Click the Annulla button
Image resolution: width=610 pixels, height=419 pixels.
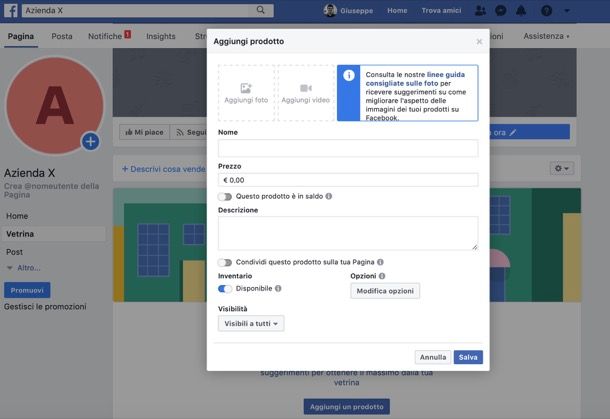433,357
